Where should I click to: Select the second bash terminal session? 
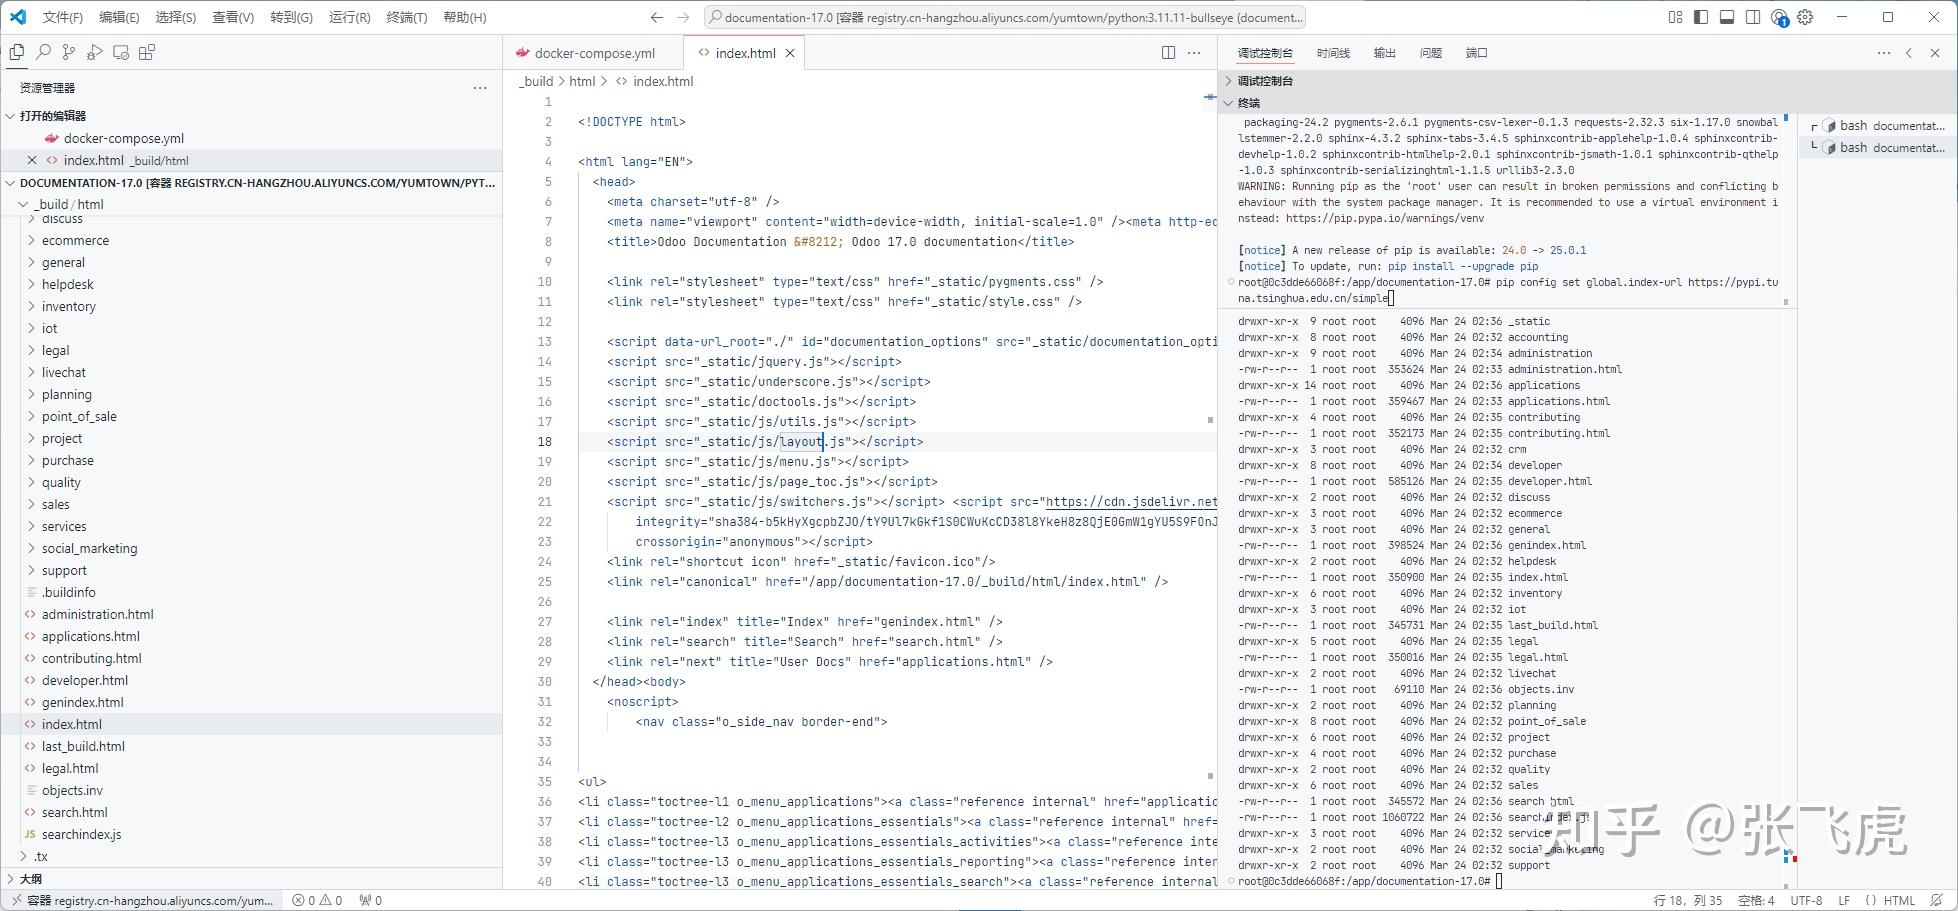(x=1876, y=148)
